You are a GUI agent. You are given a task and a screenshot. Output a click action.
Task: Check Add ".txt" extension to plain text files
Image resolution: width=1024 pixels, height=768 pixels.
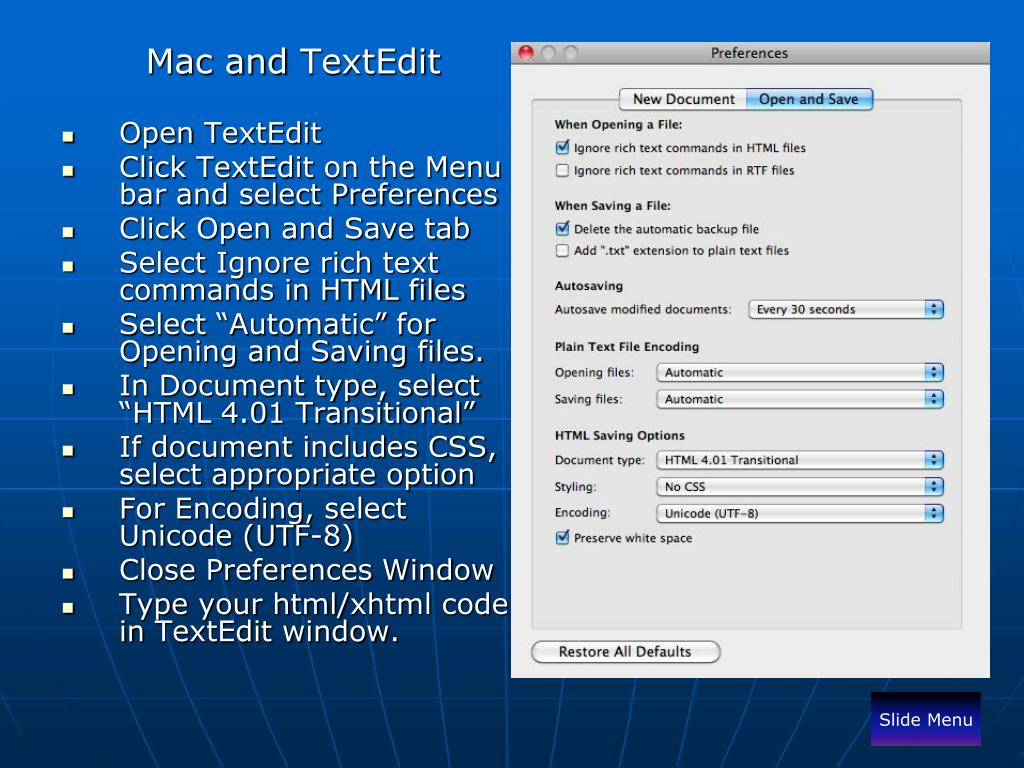tap(562, 251)
